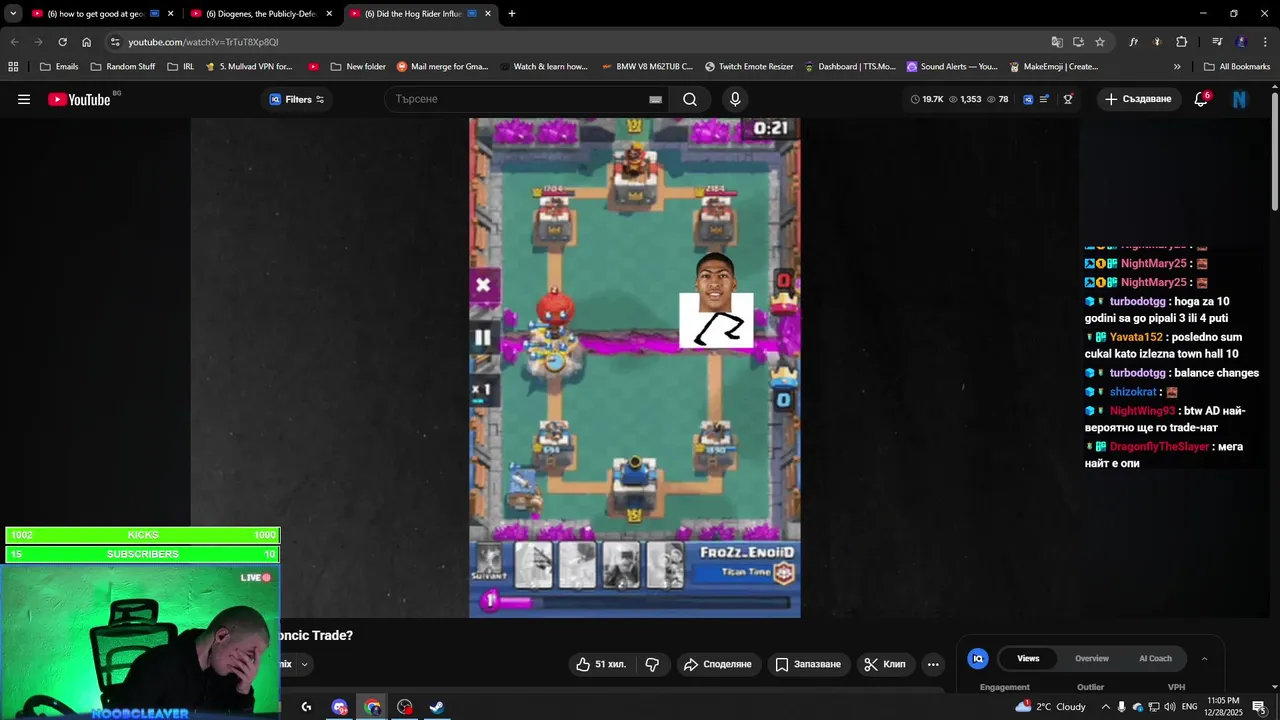Open vidIQ list icon in stats bar
The height and width of the screenshot is (720, 1280).
point(1045,99)
